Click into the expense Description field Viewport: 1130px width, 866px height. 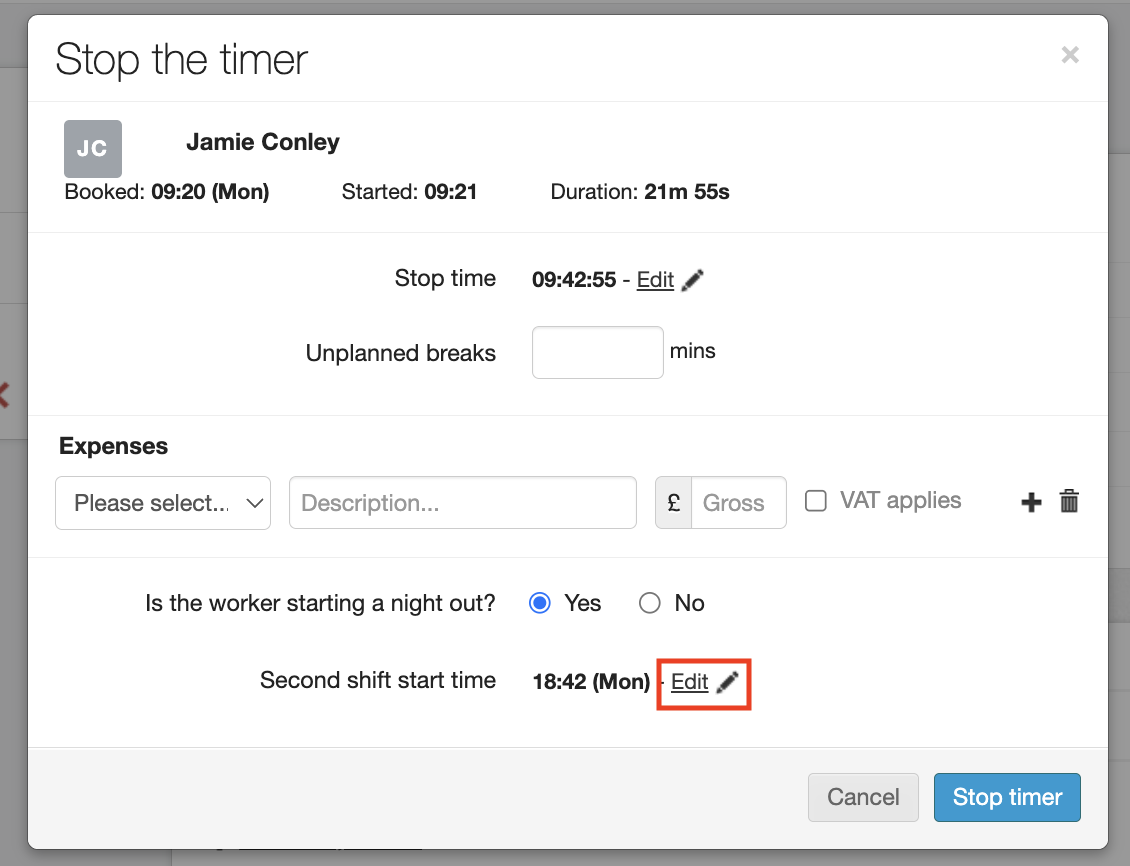click(462, 502)
